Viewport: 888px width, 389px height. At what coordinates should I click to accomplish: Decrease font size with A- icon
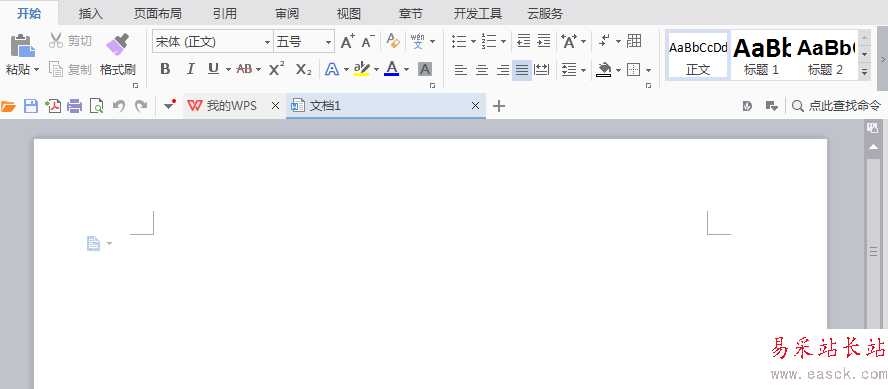pos(368,41)
